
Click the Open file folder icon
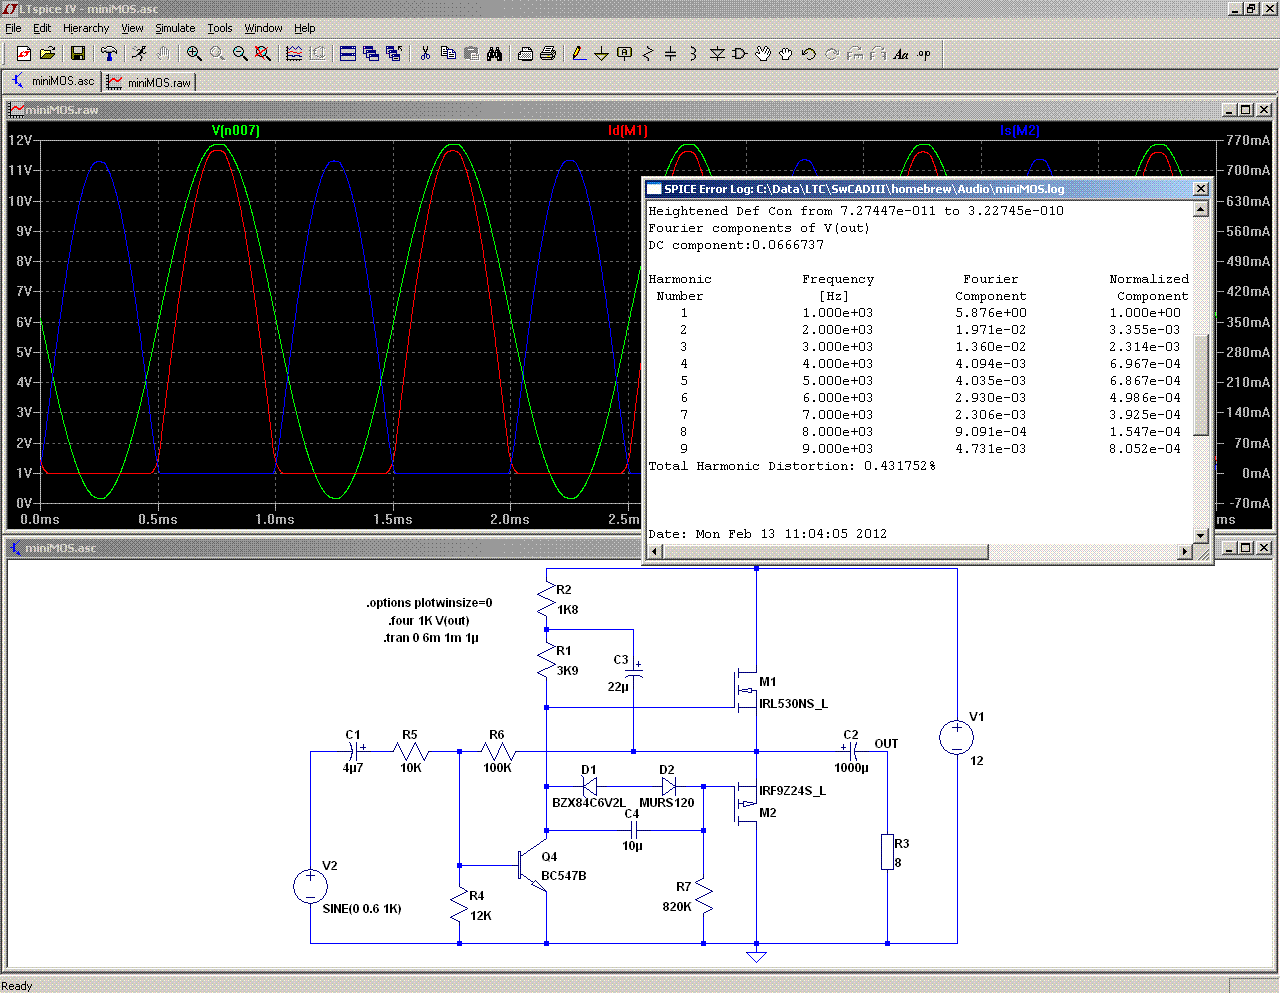(x=47, y=54)
